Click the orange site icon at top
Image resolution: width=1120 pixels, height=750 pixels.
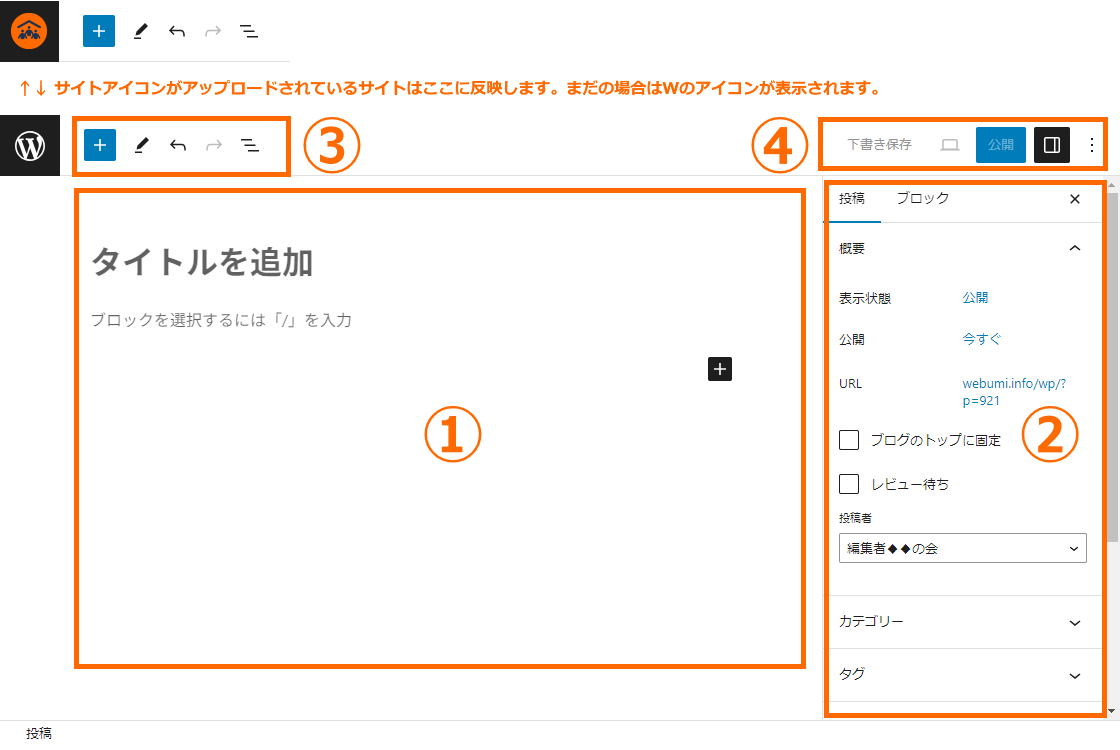pos(30,31)
